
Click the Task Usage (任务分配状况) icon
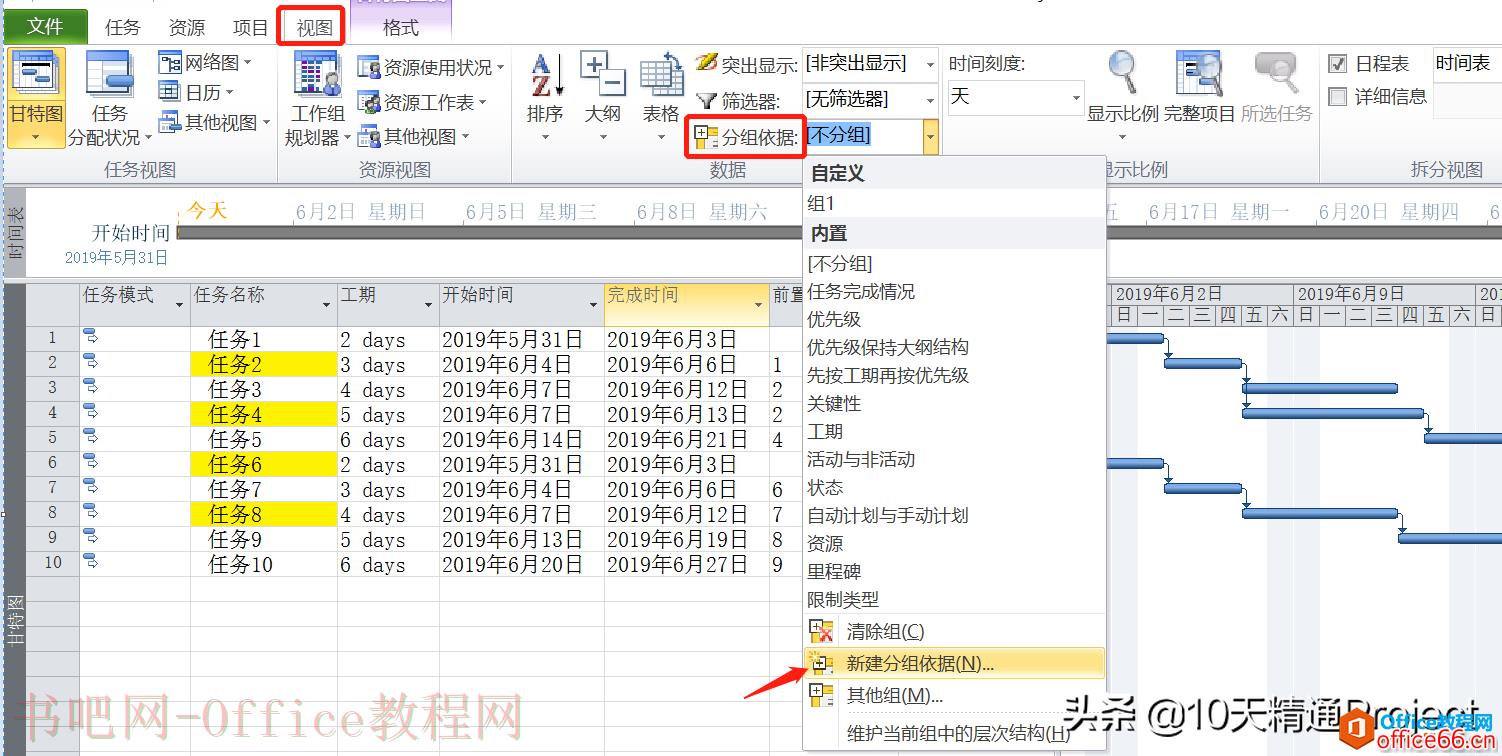[109, 76]
